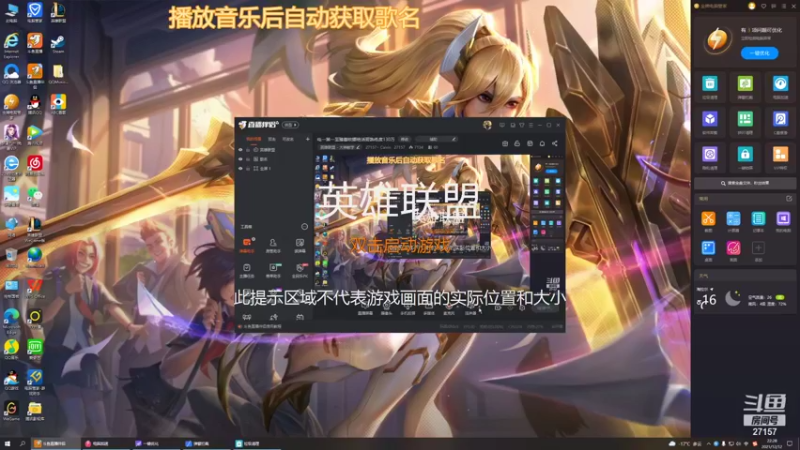800x450 pixels.
Task: Hide the first source layer via its eye icon
Action: tap(240, 150)
